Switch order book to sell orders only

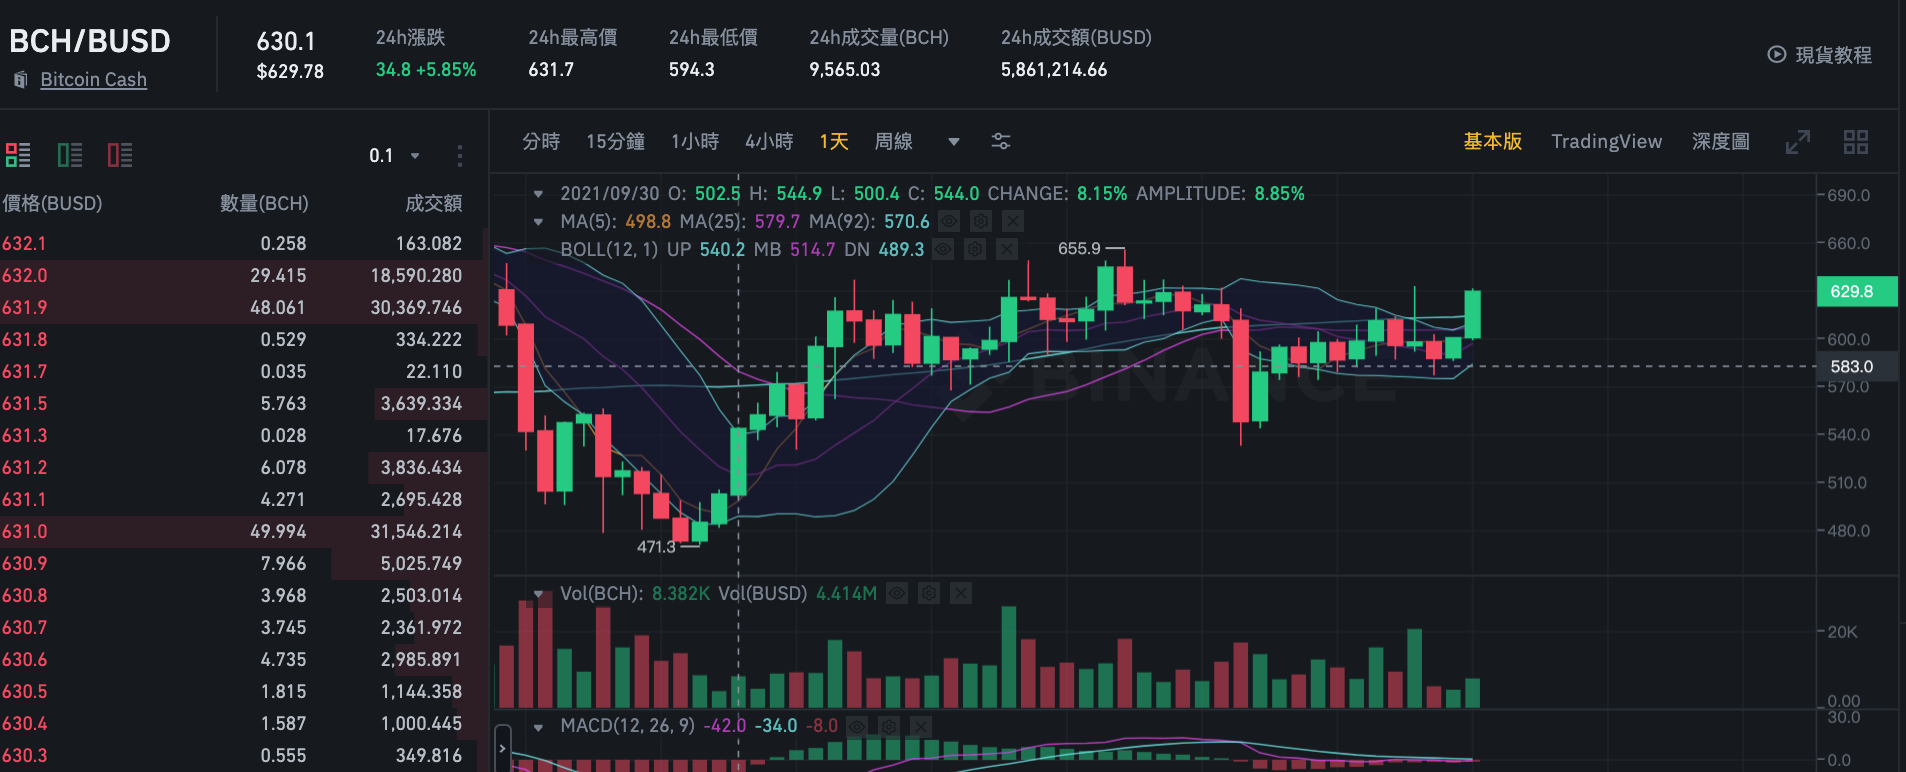click(120, 155)
